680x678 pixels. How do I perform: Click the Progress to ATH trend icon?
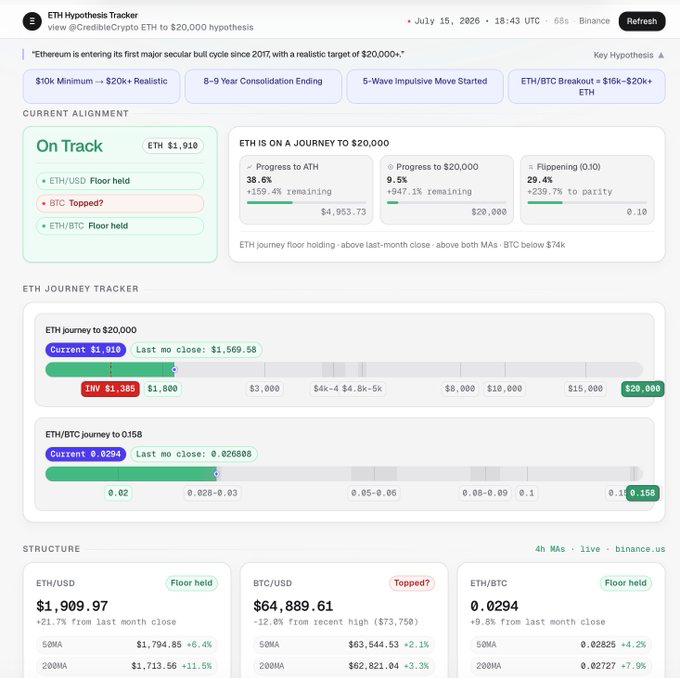pyautogui.click(x=249, y=167)
